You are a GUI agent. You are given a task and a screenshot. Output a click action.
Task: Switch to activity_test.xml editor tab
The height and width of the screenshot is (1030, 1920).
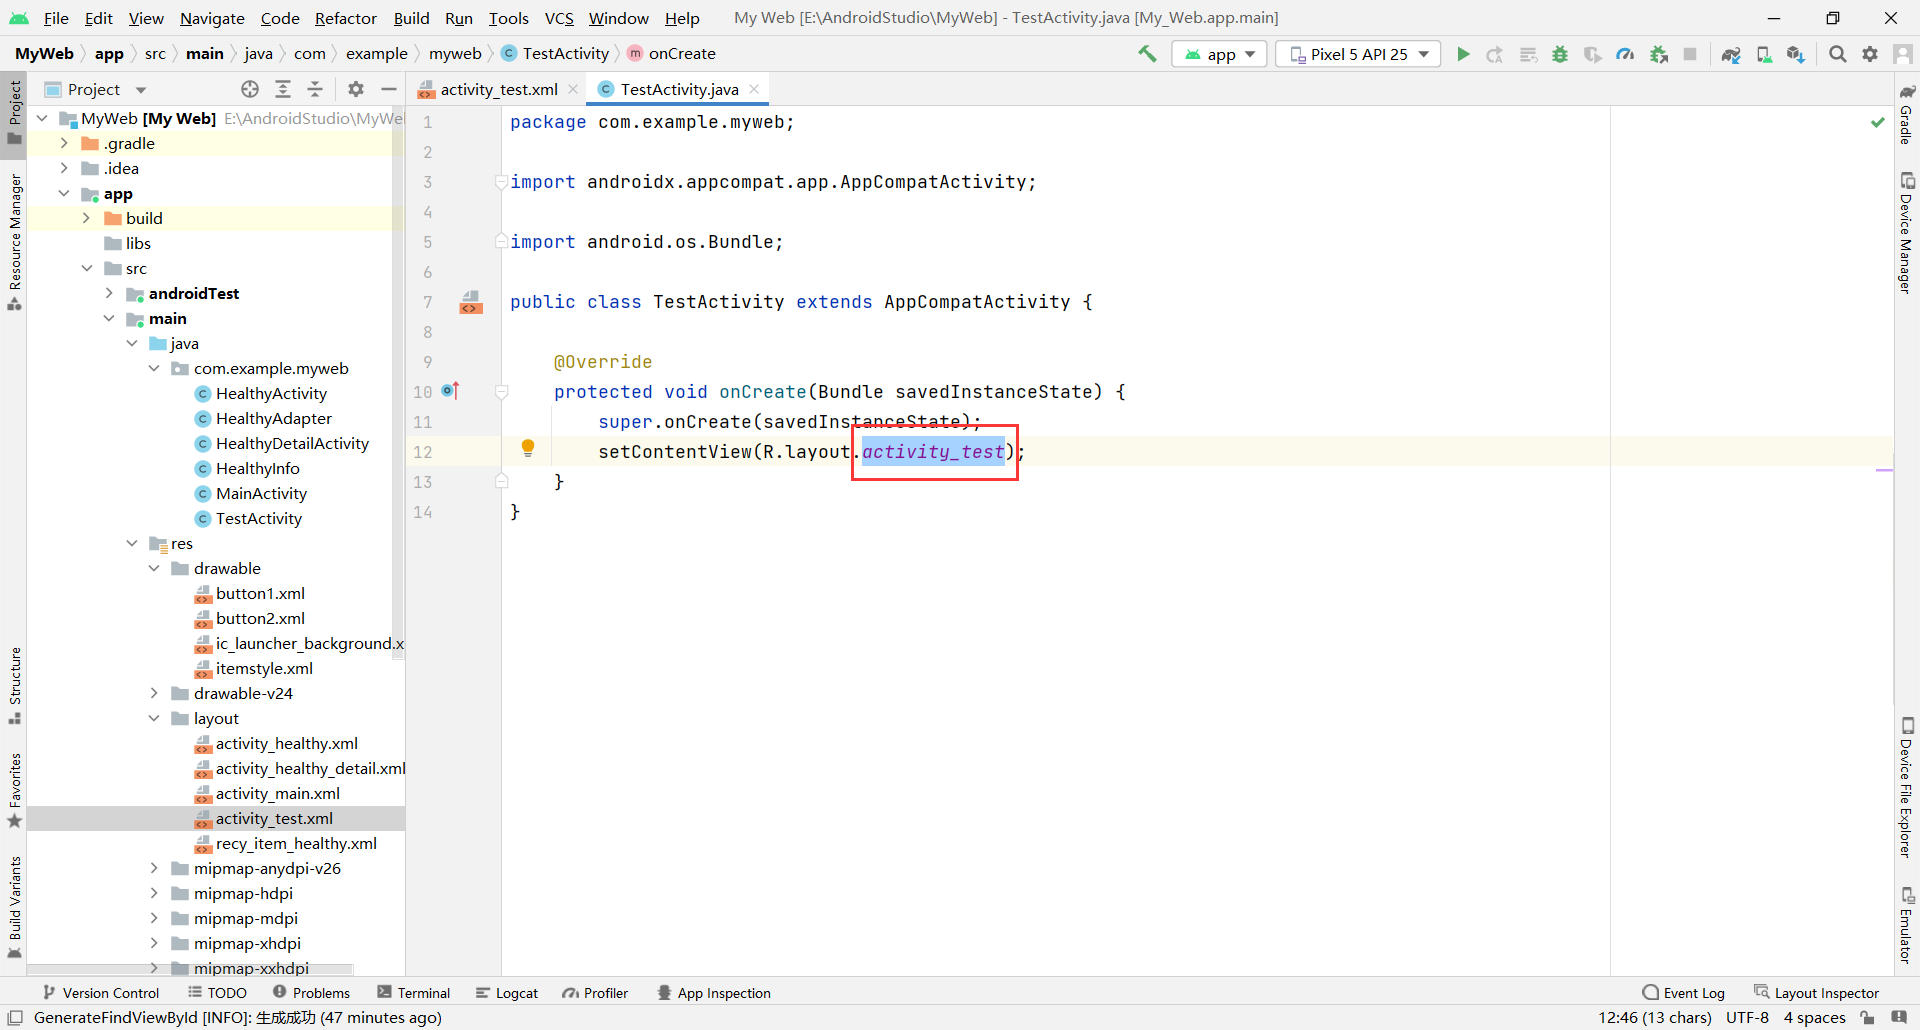click(x=497, y=89)
